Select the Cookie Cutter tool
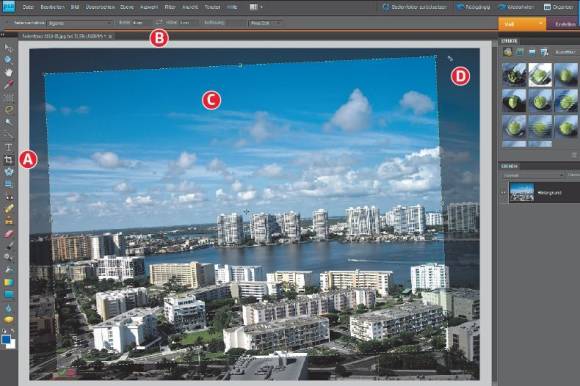The height and width of the screenshot is (386, 580). [9, 172]
